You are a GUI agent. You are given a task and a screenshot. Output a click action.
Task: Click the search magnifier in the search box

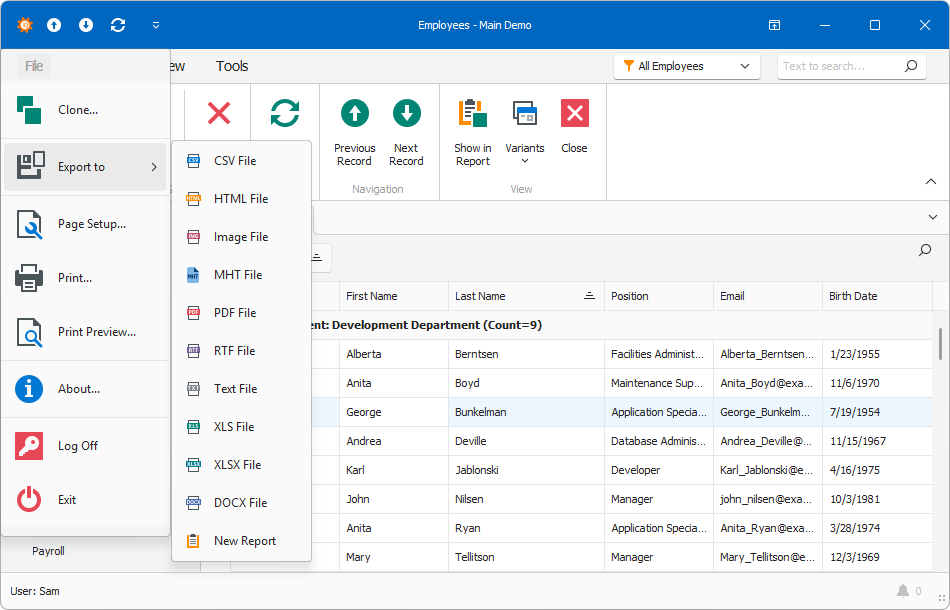(x=909, y=65)
